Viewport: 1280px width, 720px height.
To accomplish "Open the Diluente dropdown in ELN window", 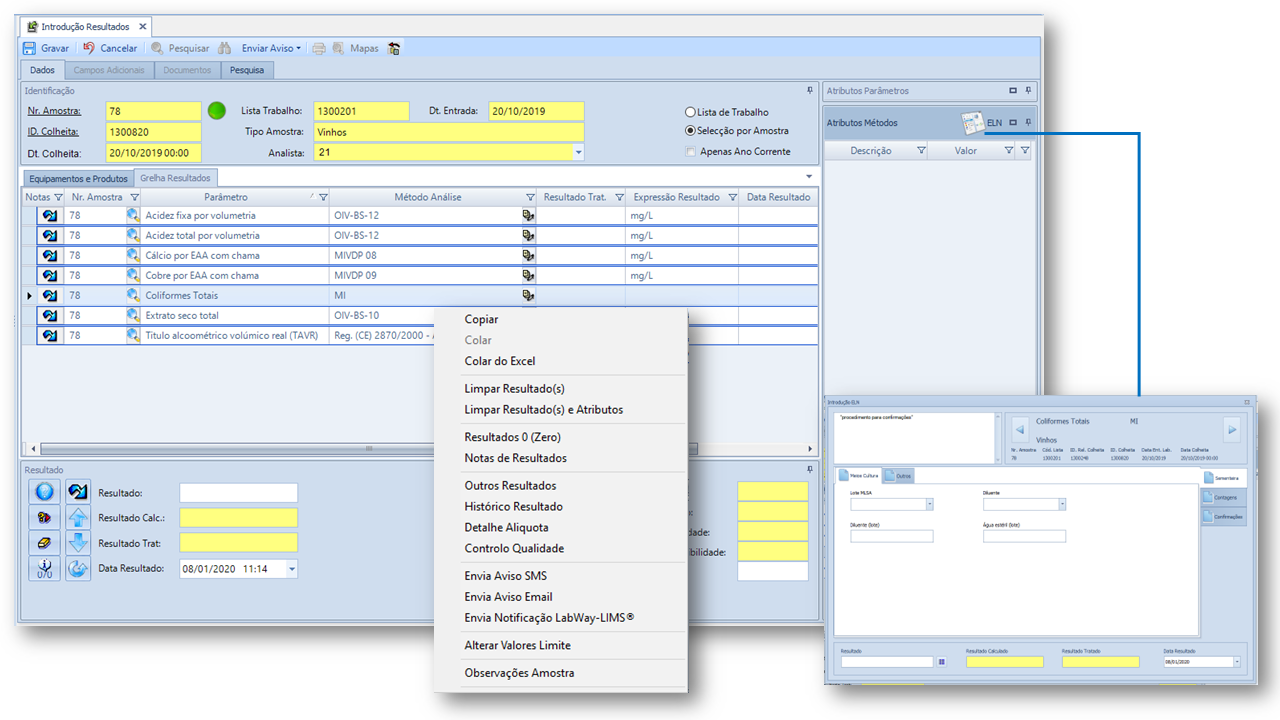I will coord(1062,505).
